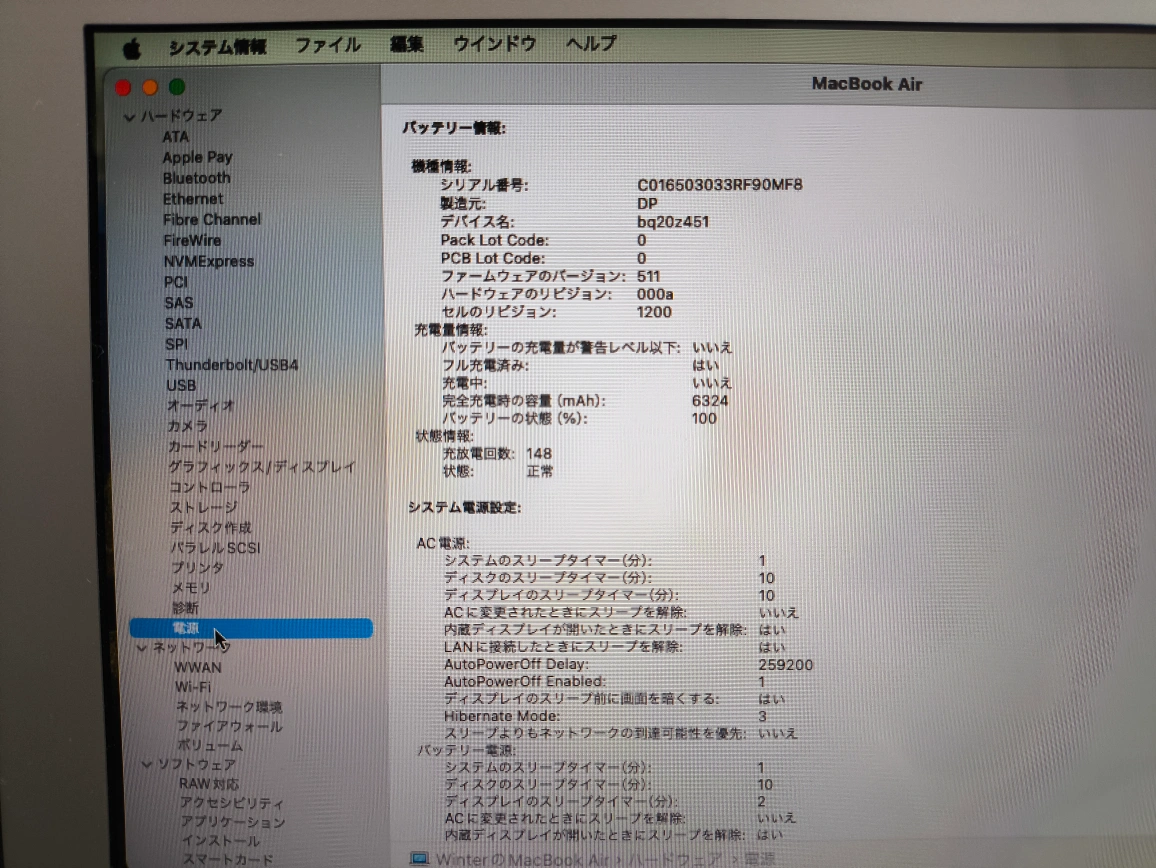
Task: Open the 編集 menu
Action: pos(406,44)
